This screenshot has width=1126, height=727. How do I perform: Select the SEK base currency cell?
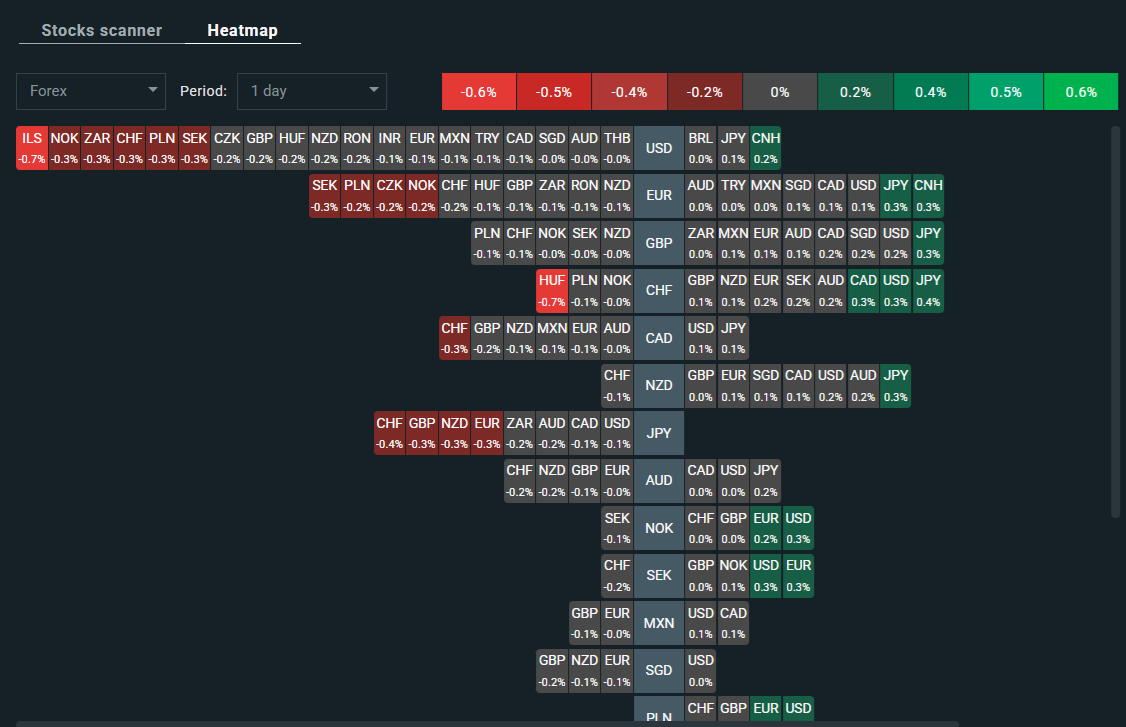659,575
